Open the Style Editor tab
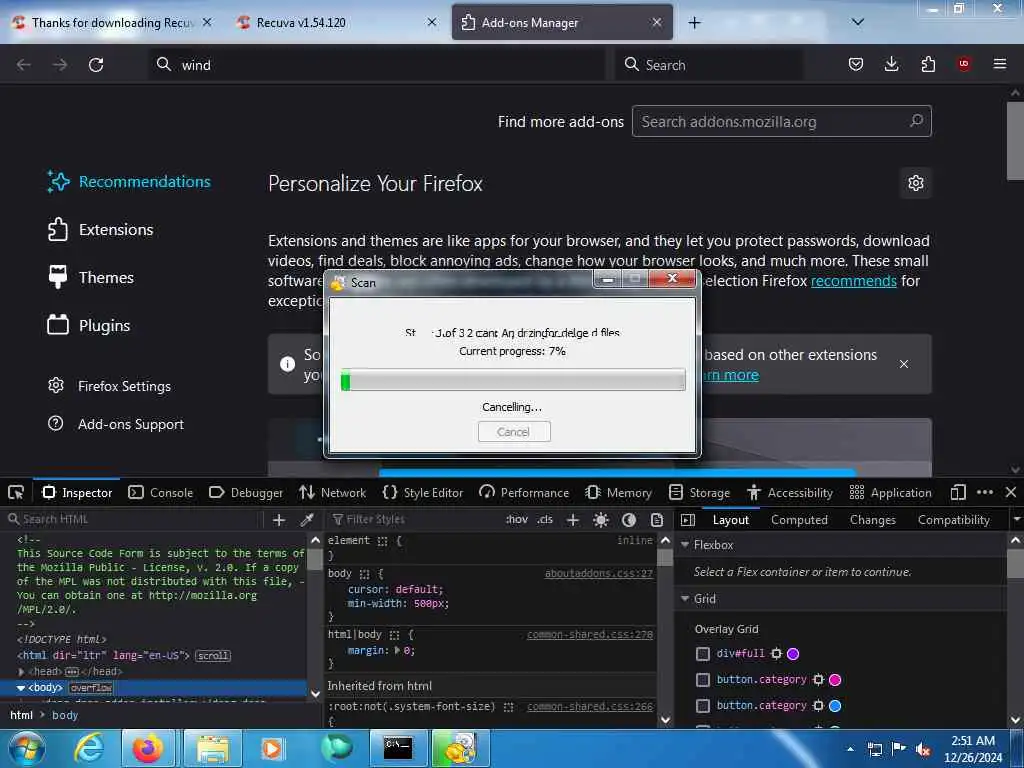 coord(423,492)
